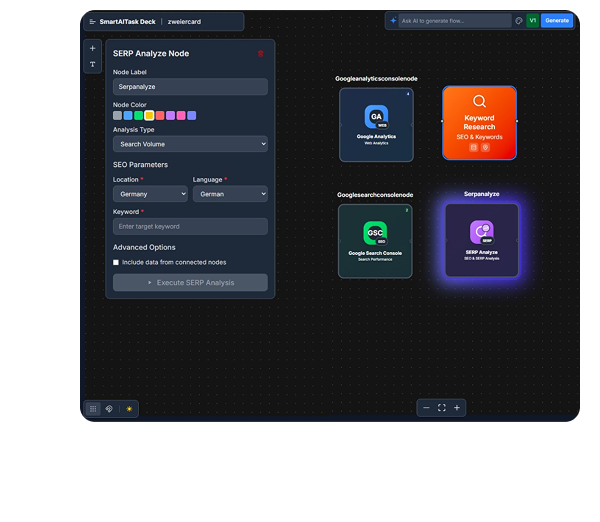Screen dimensions: 600x522
Task: Click the palette icon in top bar
Action: tap(519, 20)
